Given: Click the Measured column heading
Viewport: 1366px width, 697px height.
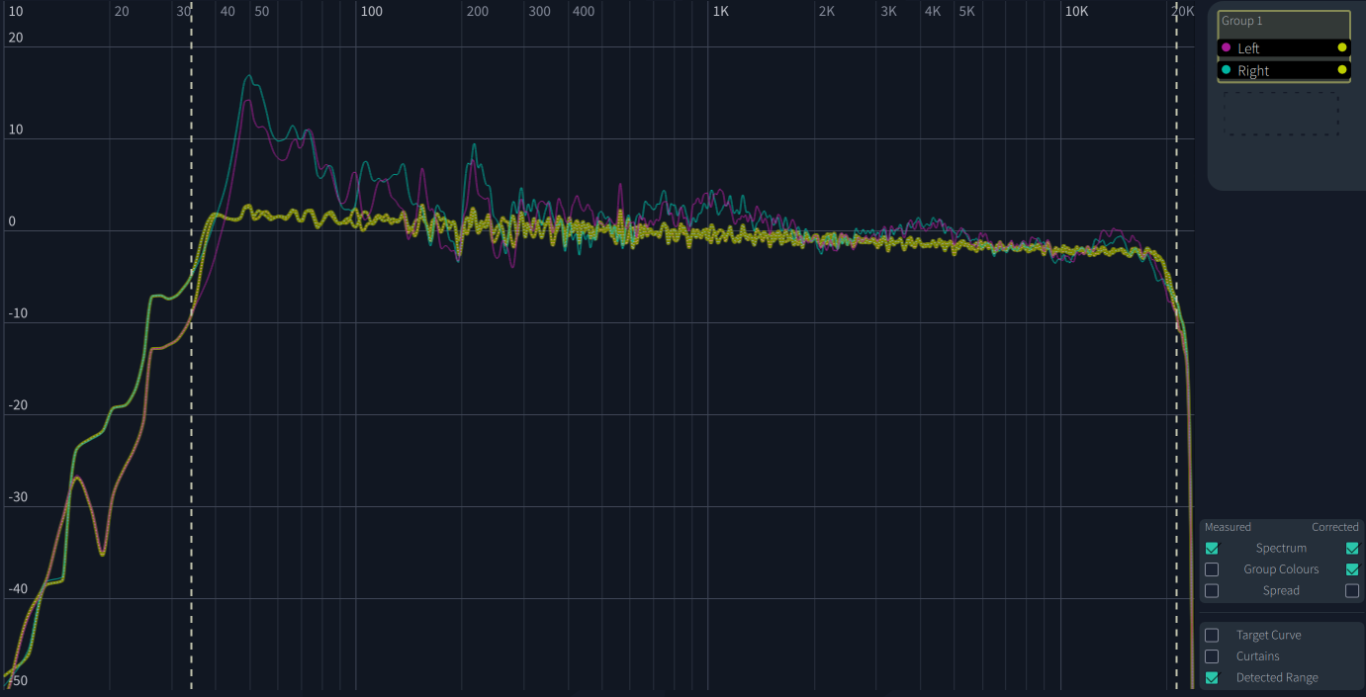Looking at the screenshot, I should point(1228,527).
